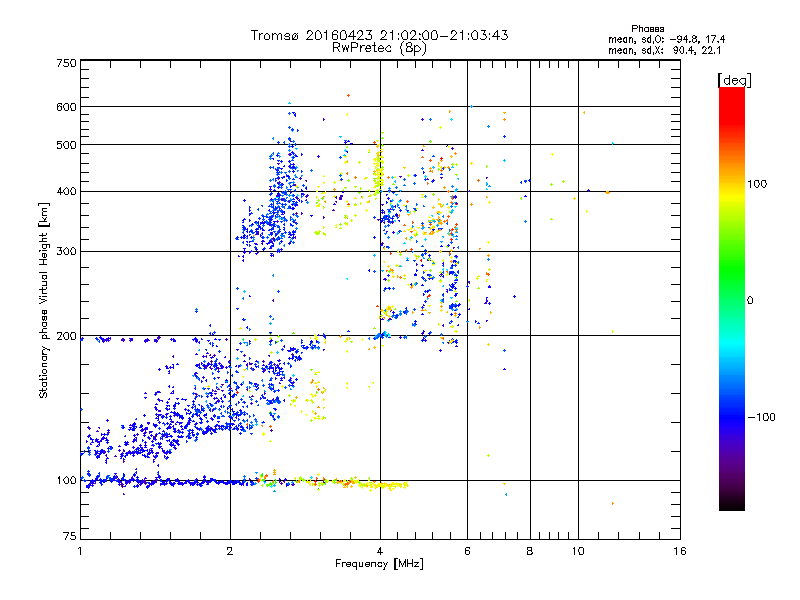Click the "Phases" header label
800x600 pixels.
click(647, 29)
